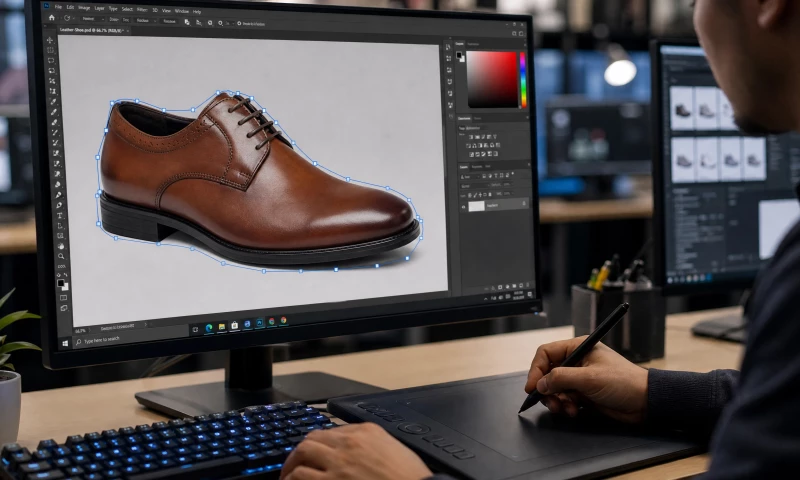Click the Search icon at top right
Screen dimensions: 800x480
coord(514,33)
